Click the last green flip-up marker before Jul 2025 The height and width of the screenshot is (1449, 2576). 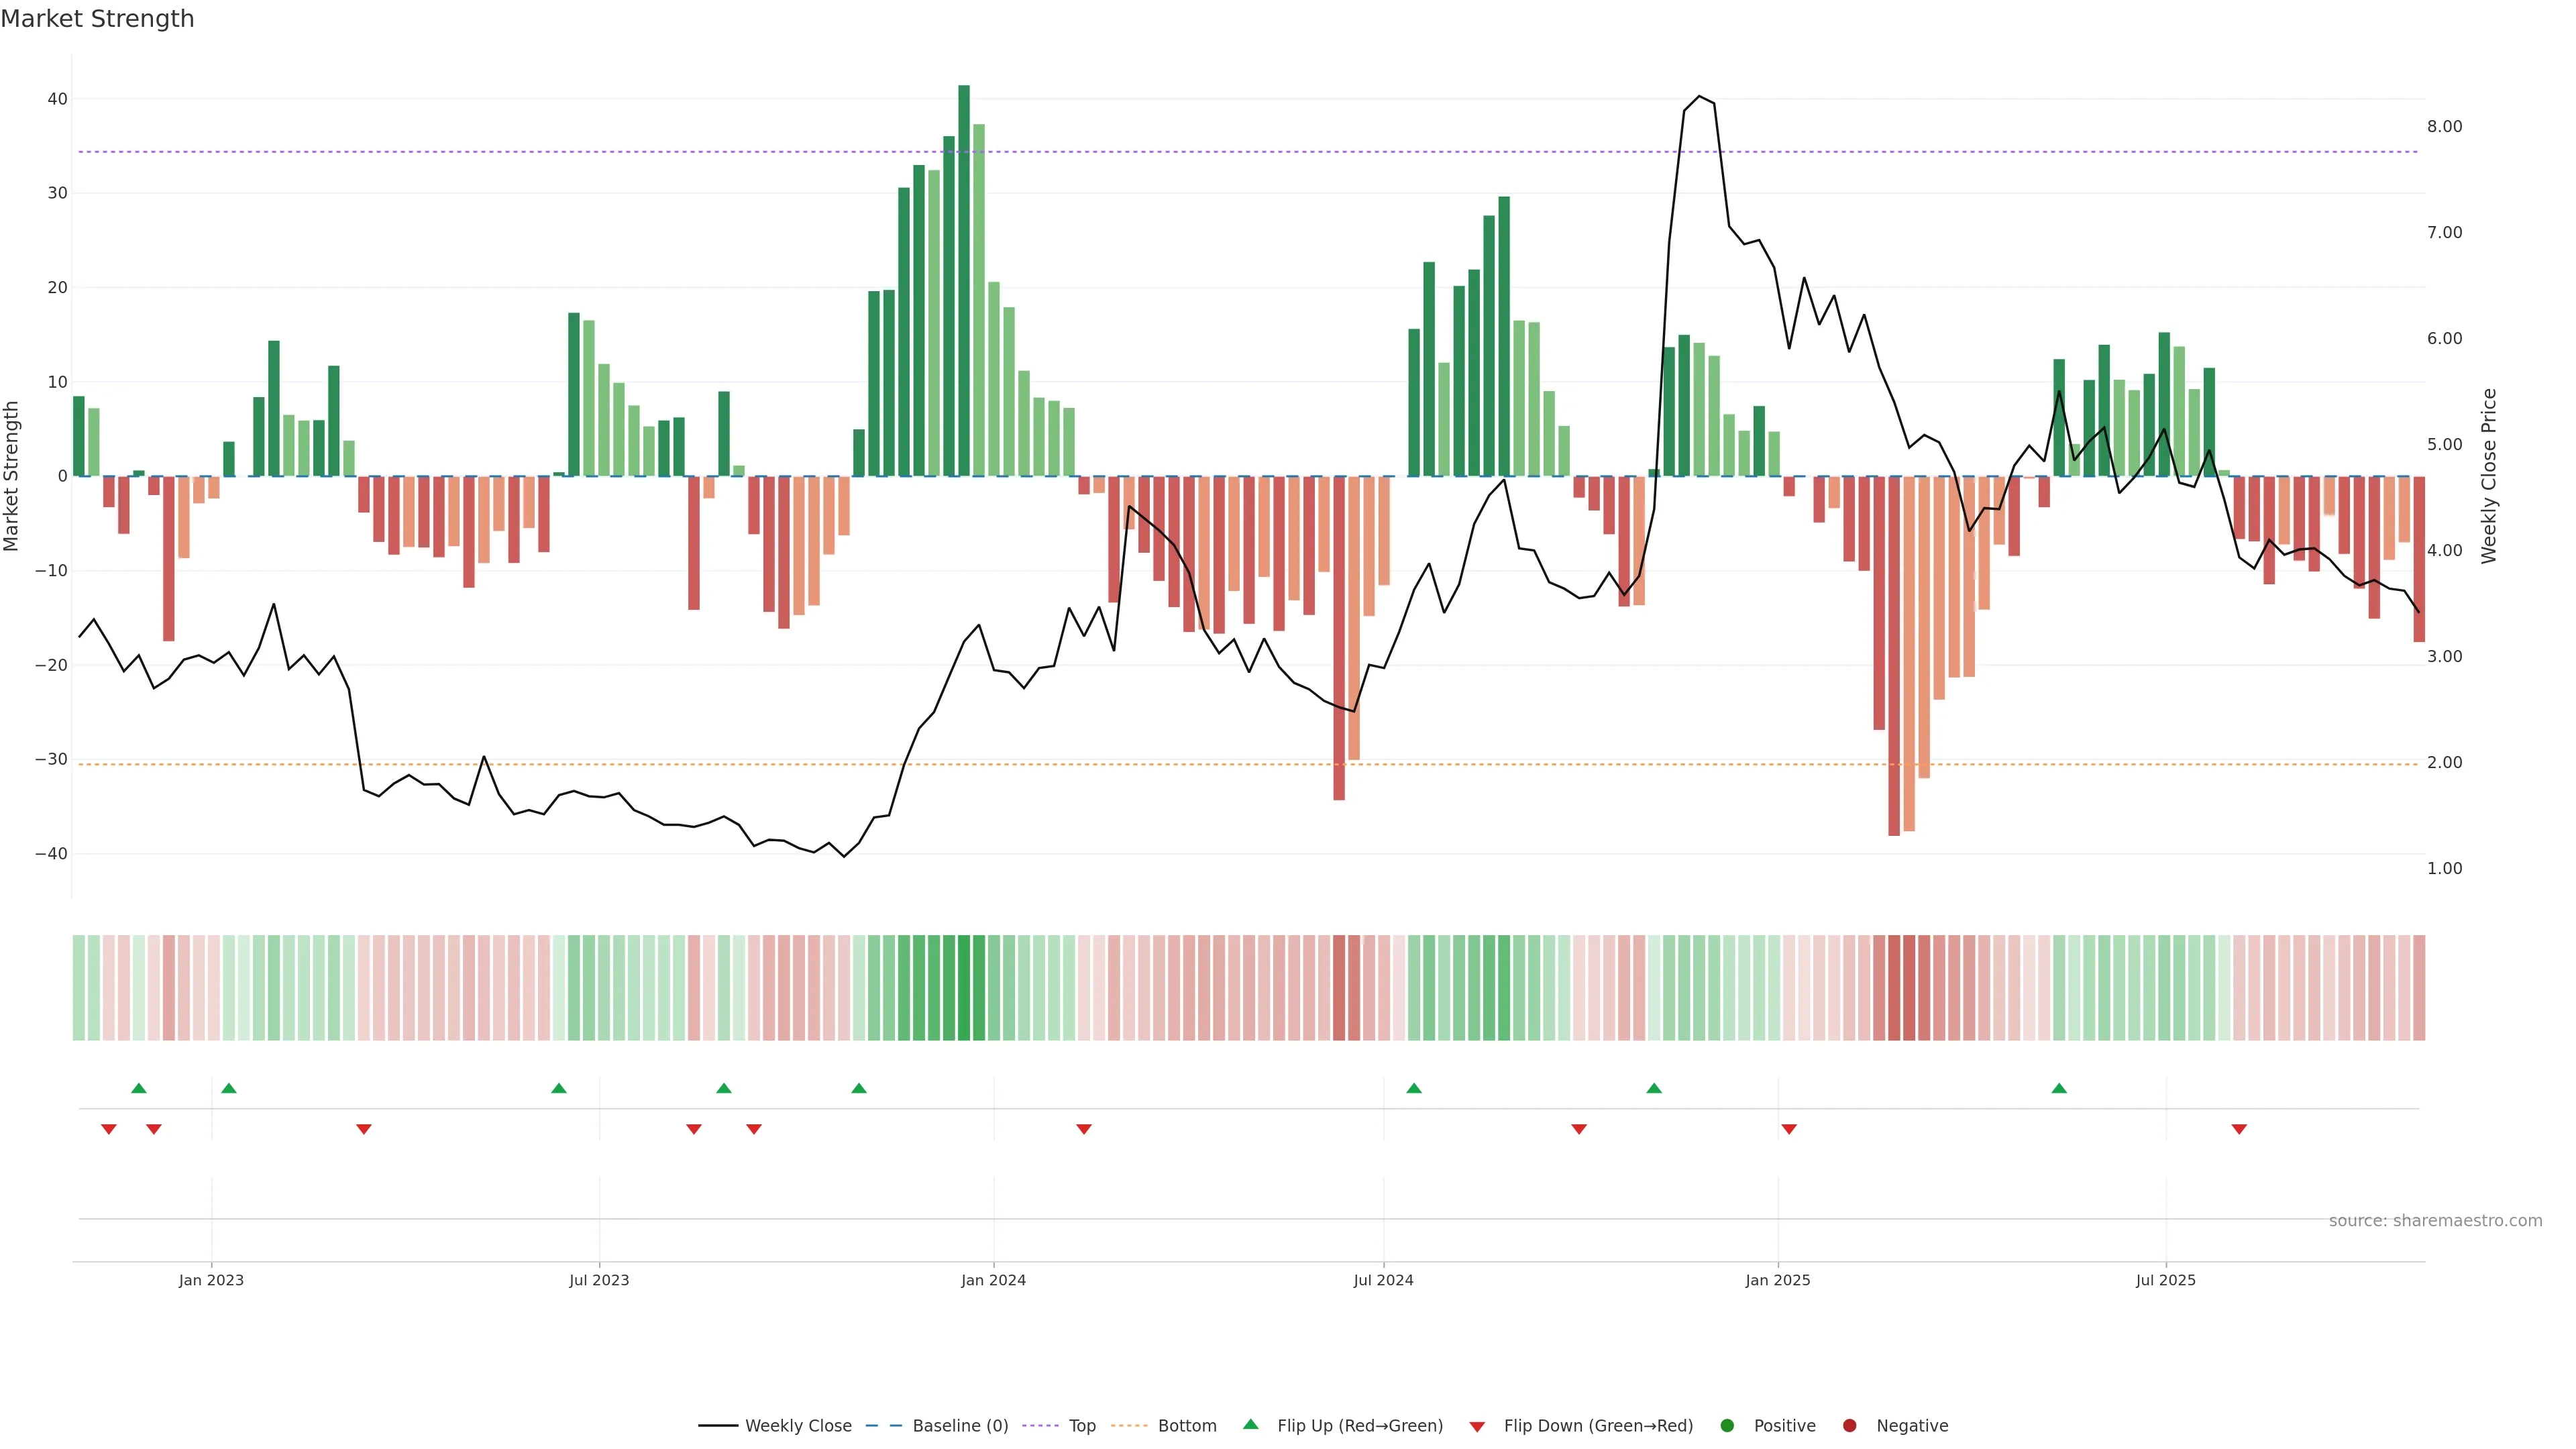coord(2059,1088)
